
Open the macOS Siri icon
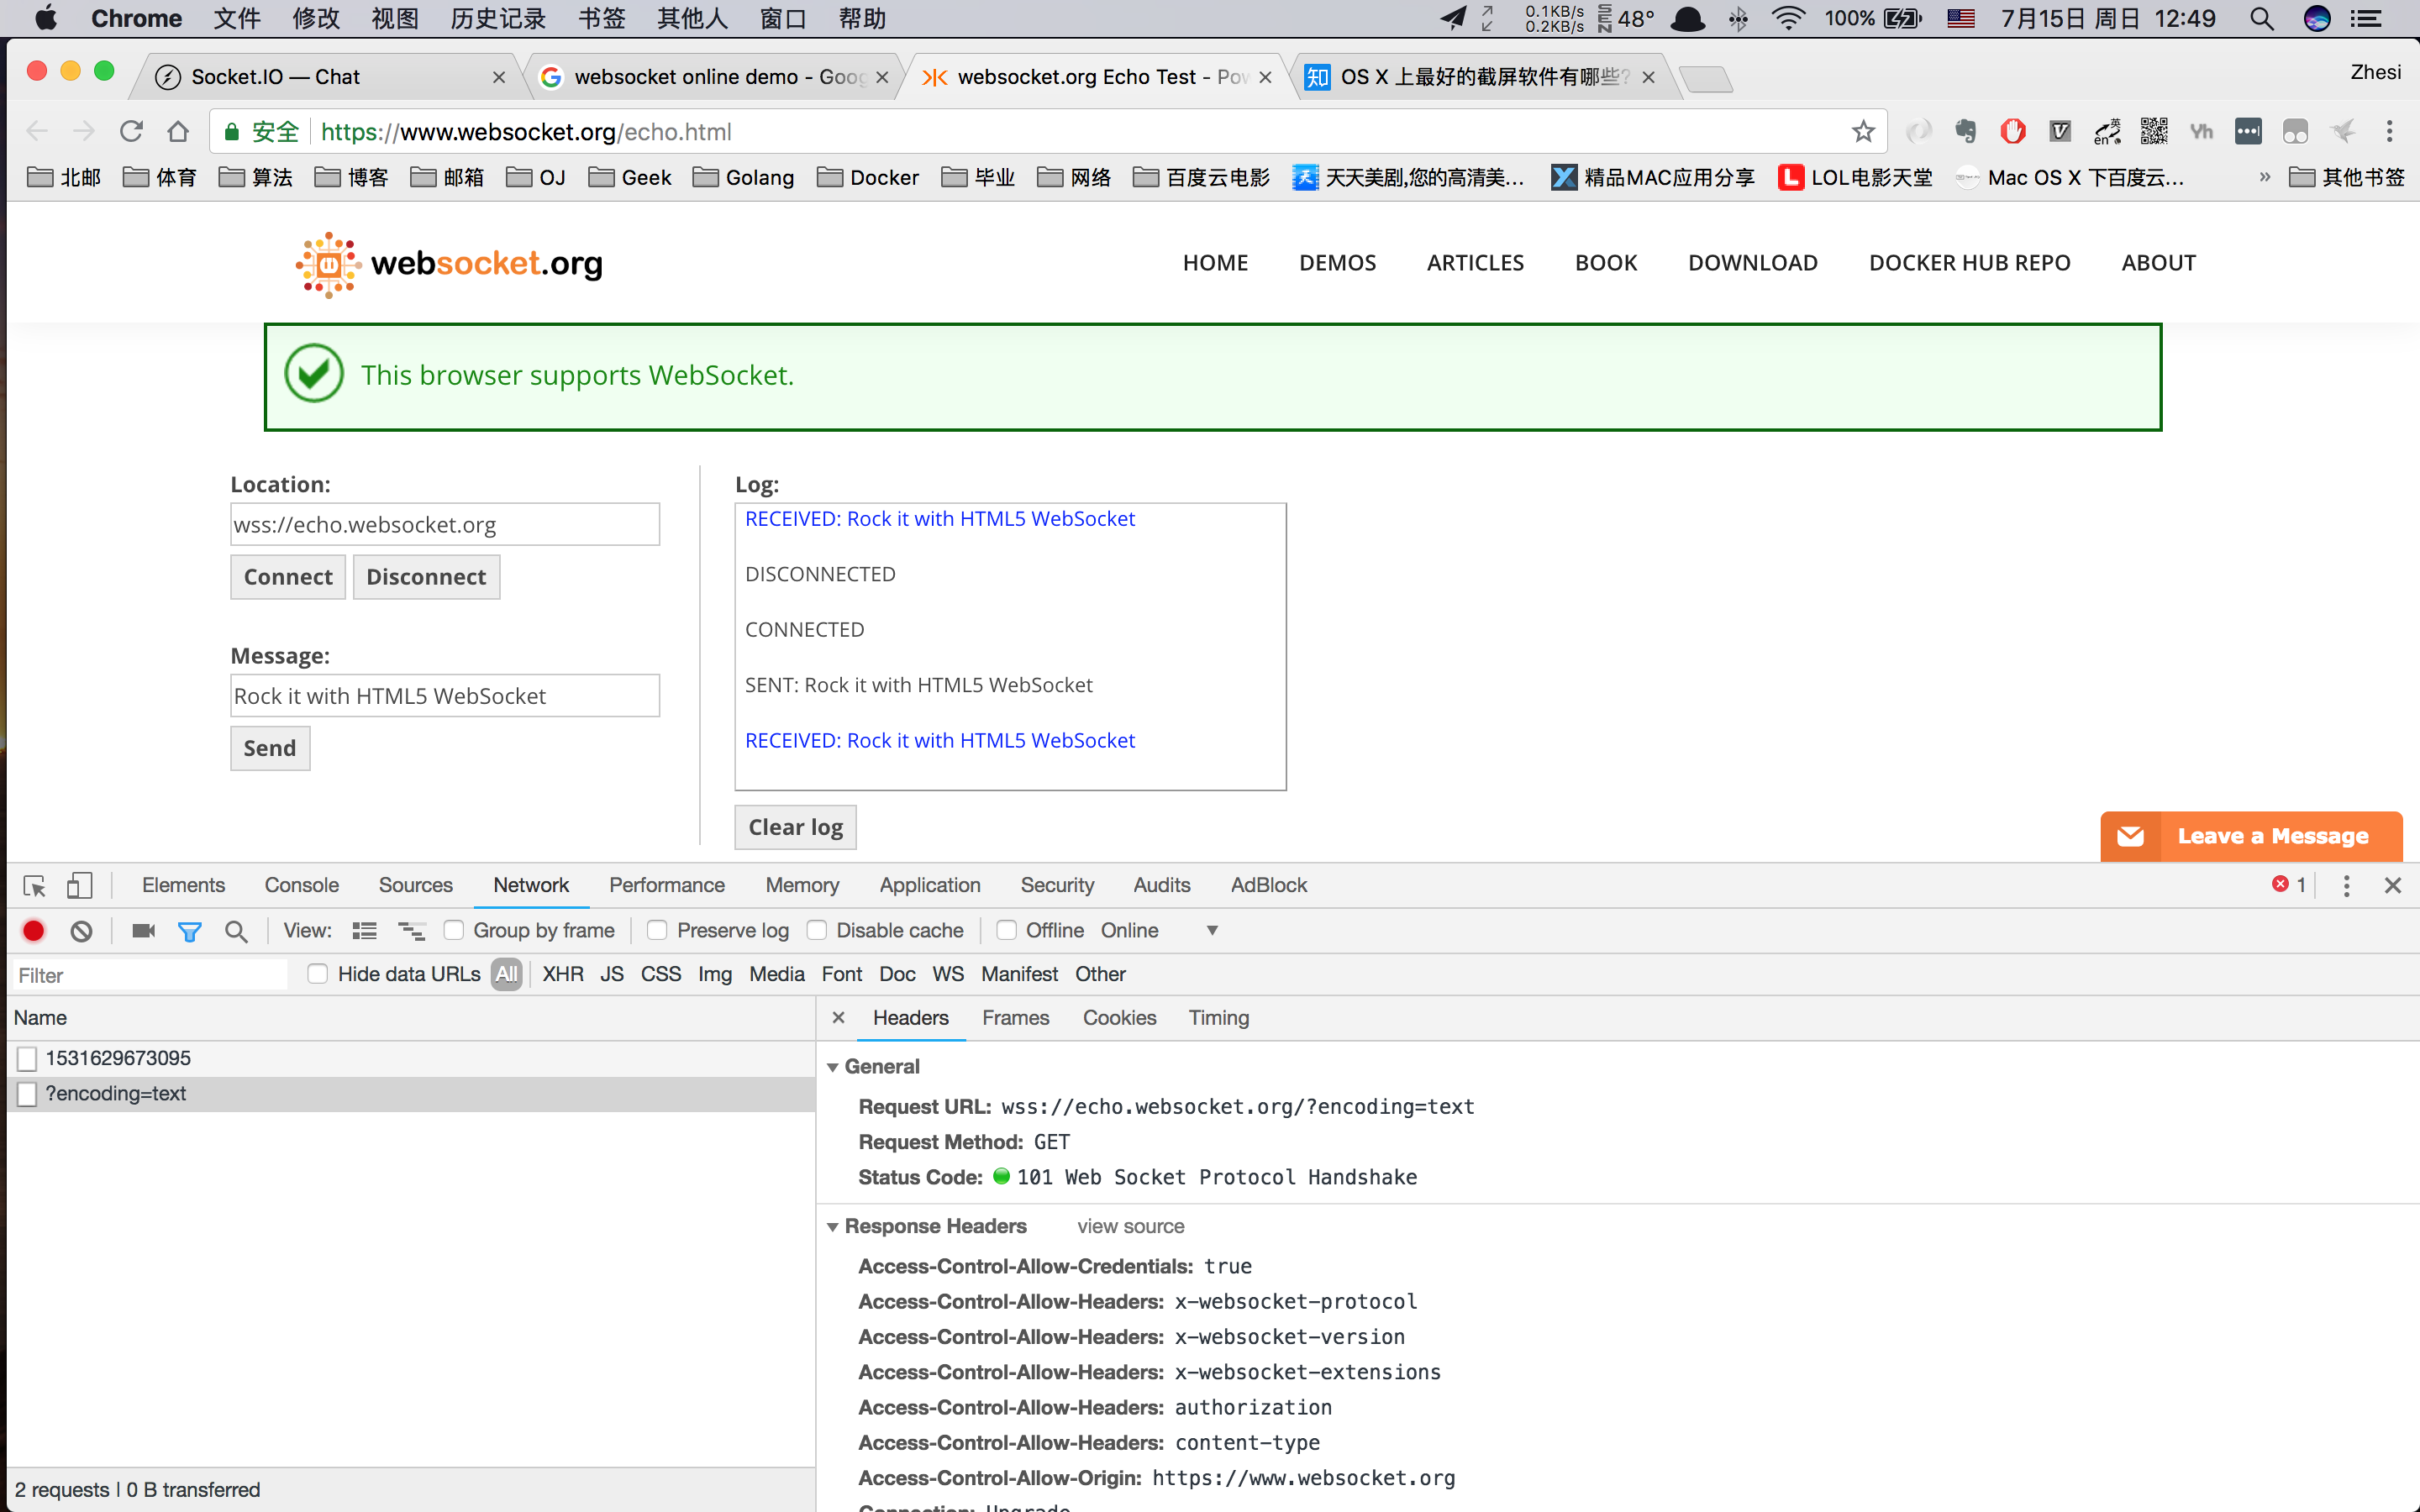tap(2317, 19)
